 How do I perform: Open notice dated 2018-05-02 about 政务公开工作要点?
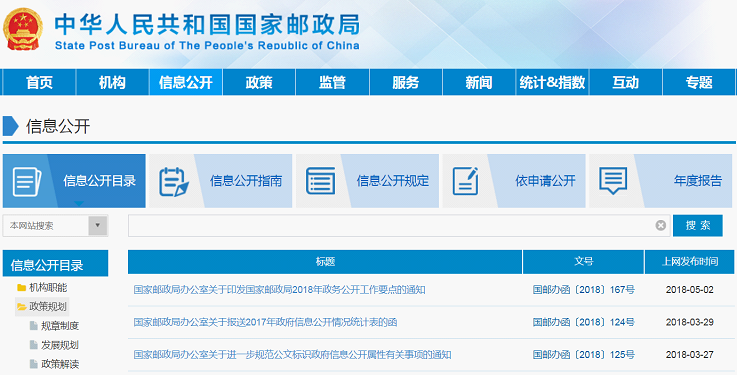[x=279, y=289]
